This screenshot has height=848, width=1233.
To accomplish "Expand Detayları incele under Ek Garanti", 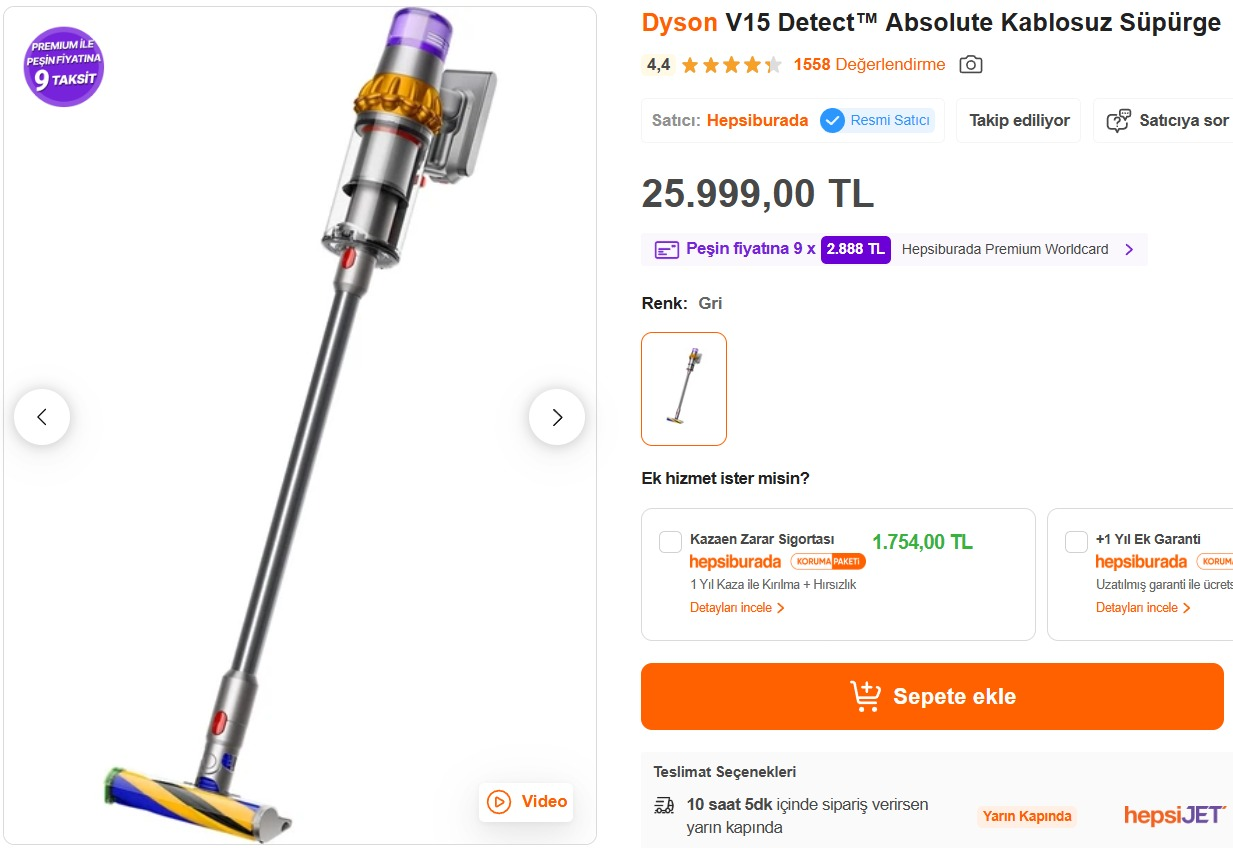I will [1143, 608].
